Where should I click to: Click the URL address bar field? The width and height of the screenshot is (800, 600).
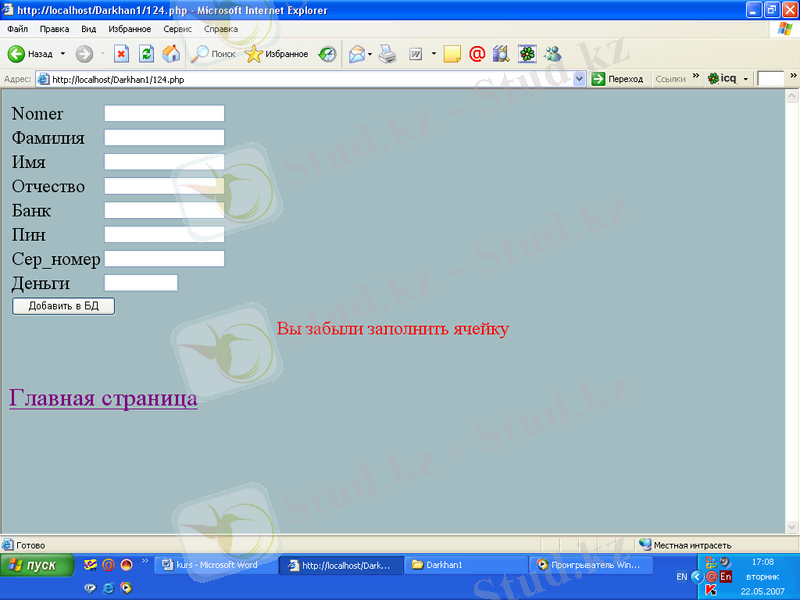[311, 80]
